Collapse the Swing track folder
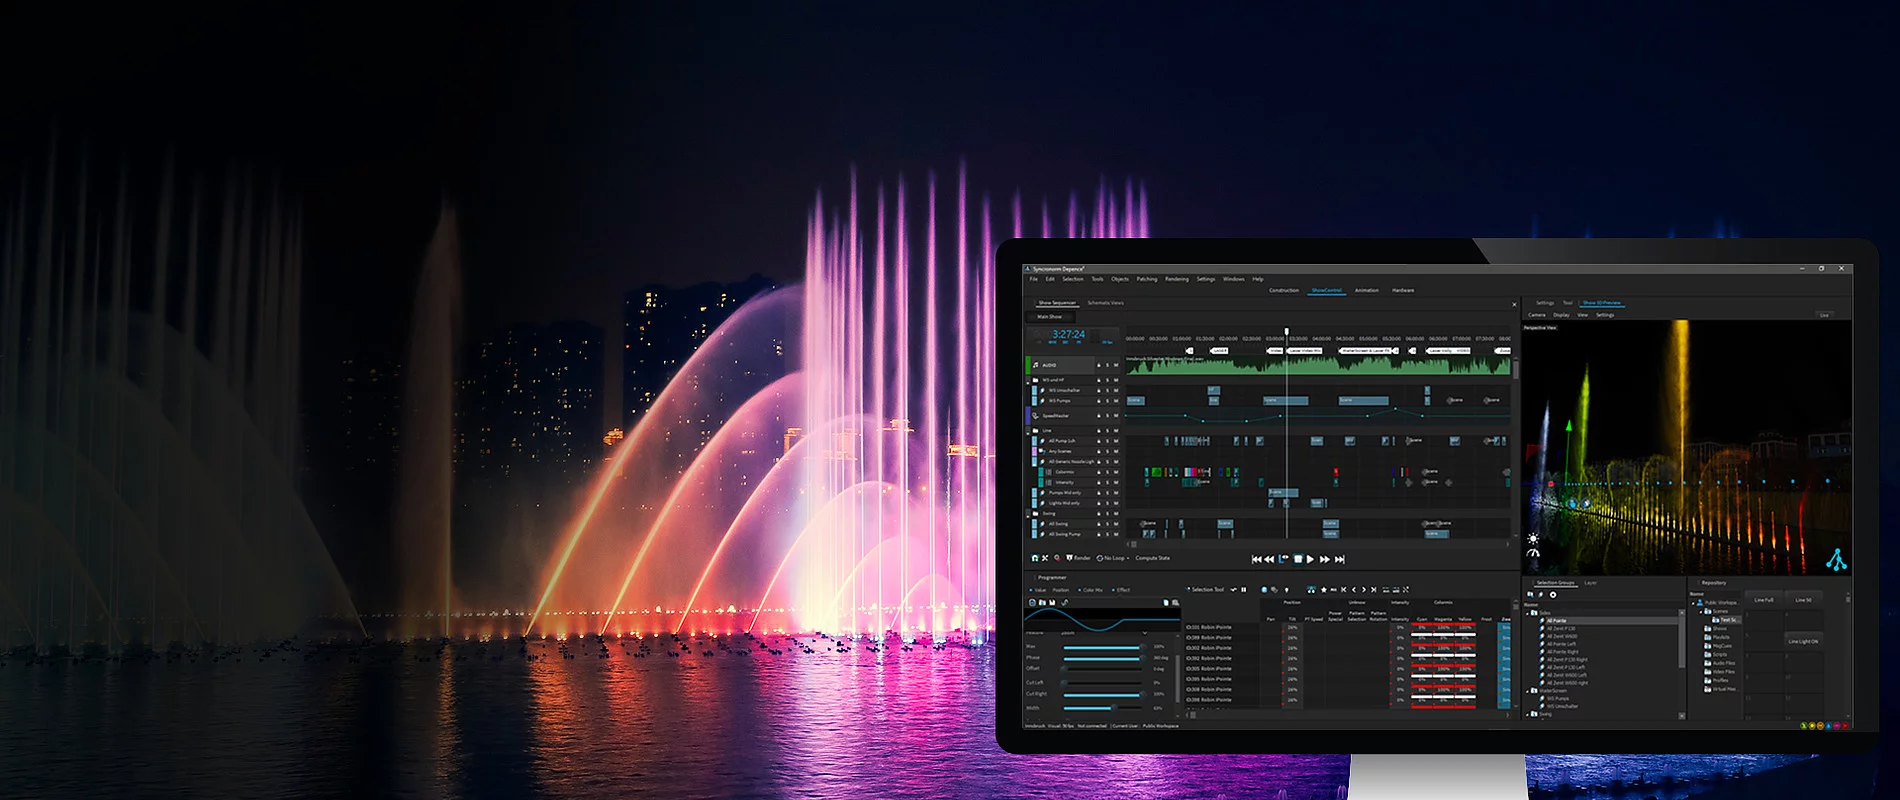Viewport: 1900px width, 800px height. (x=1029, y=514)
